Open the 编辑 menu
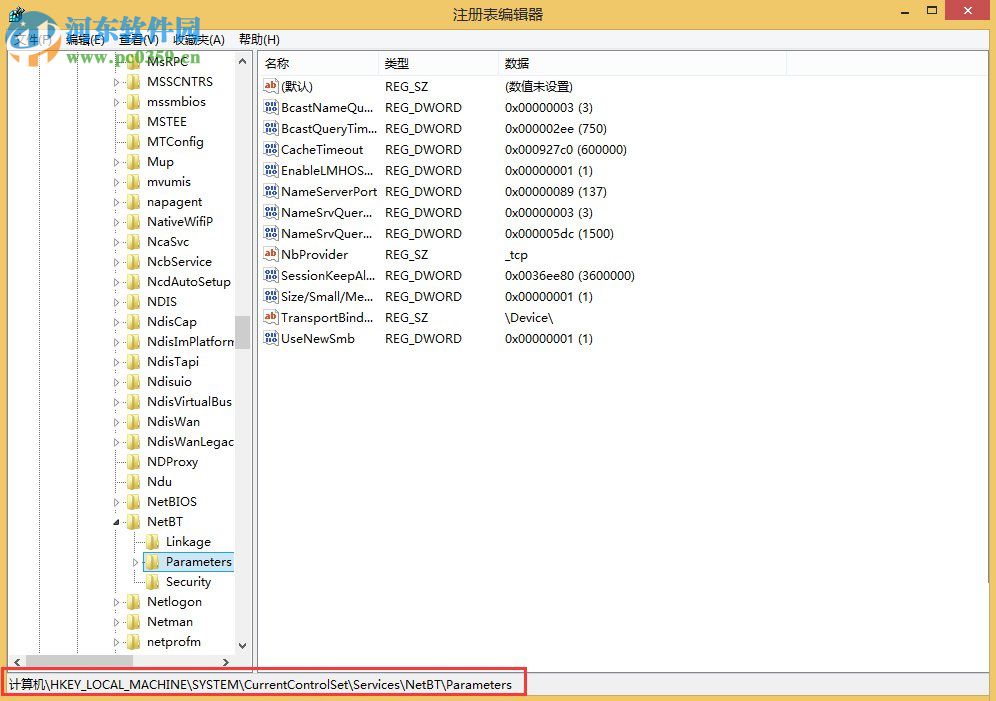 click(x=81, y=39)
